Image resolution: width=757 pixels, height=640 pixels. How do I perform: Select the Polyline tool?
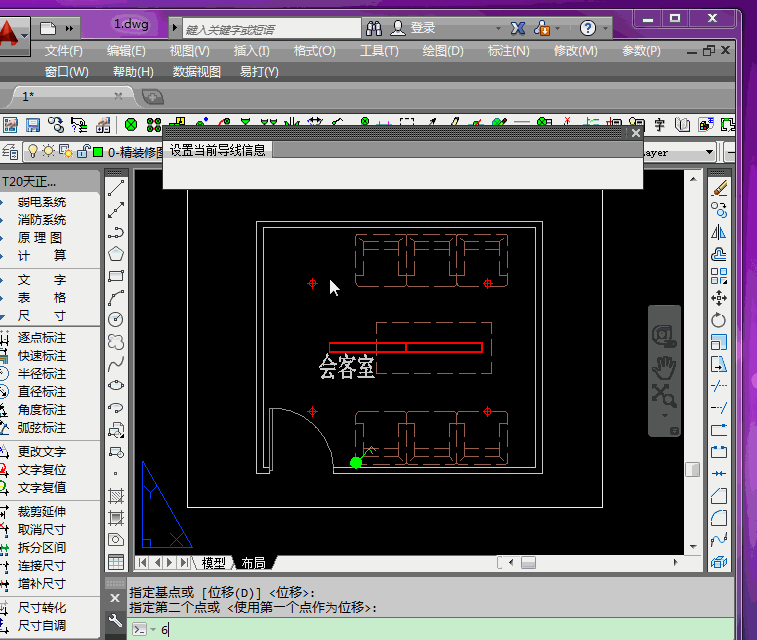(x=116, y=233)
